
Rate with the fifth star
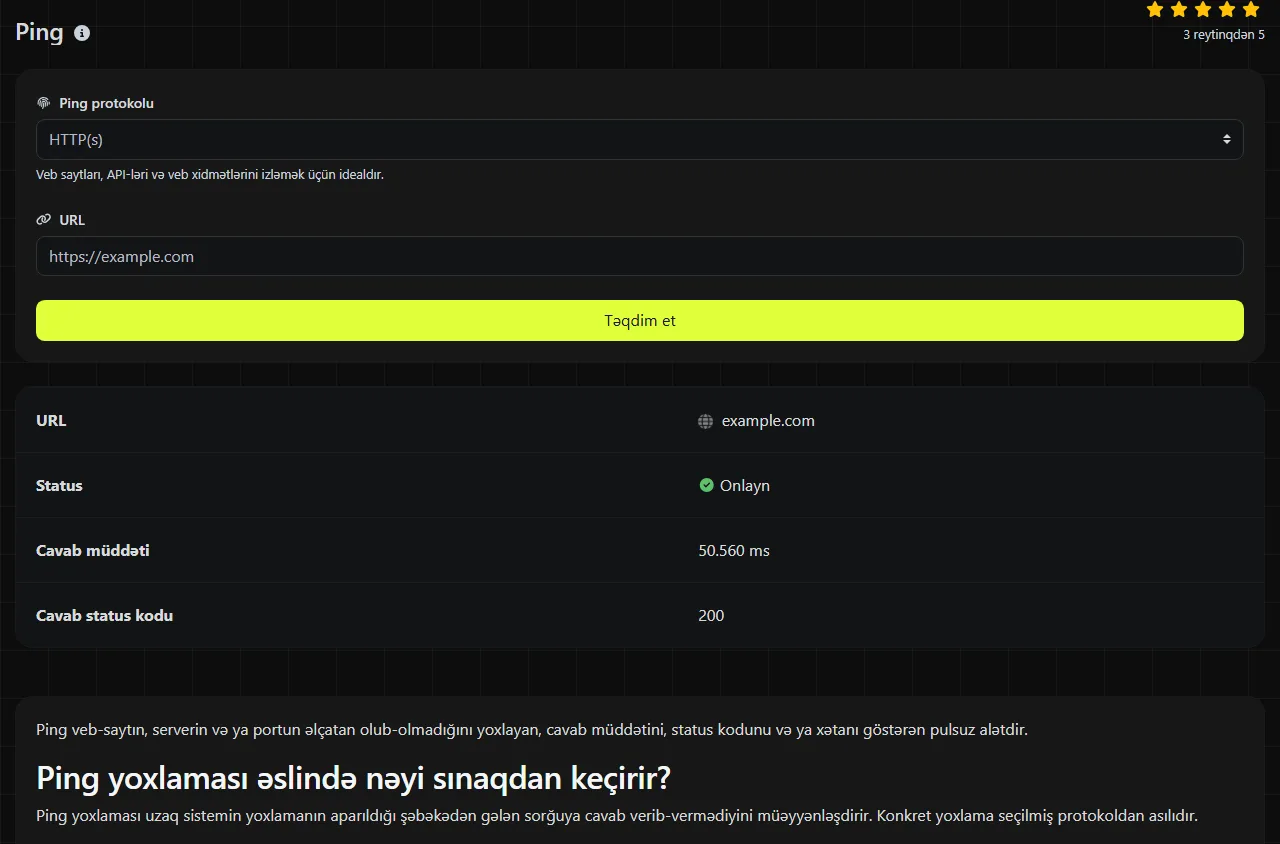coord(1251,10)
